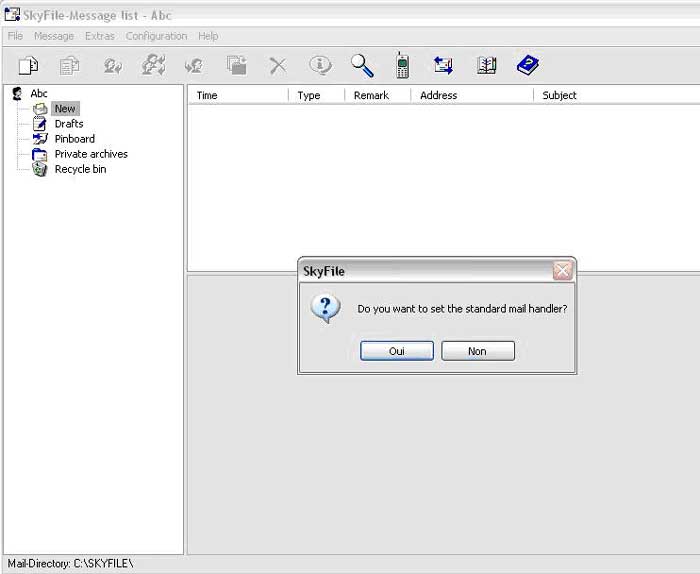Image resolution: width=700 pixels, height=574 pixels.
Task: Click the blue help book icon
Action: point(527,66)
